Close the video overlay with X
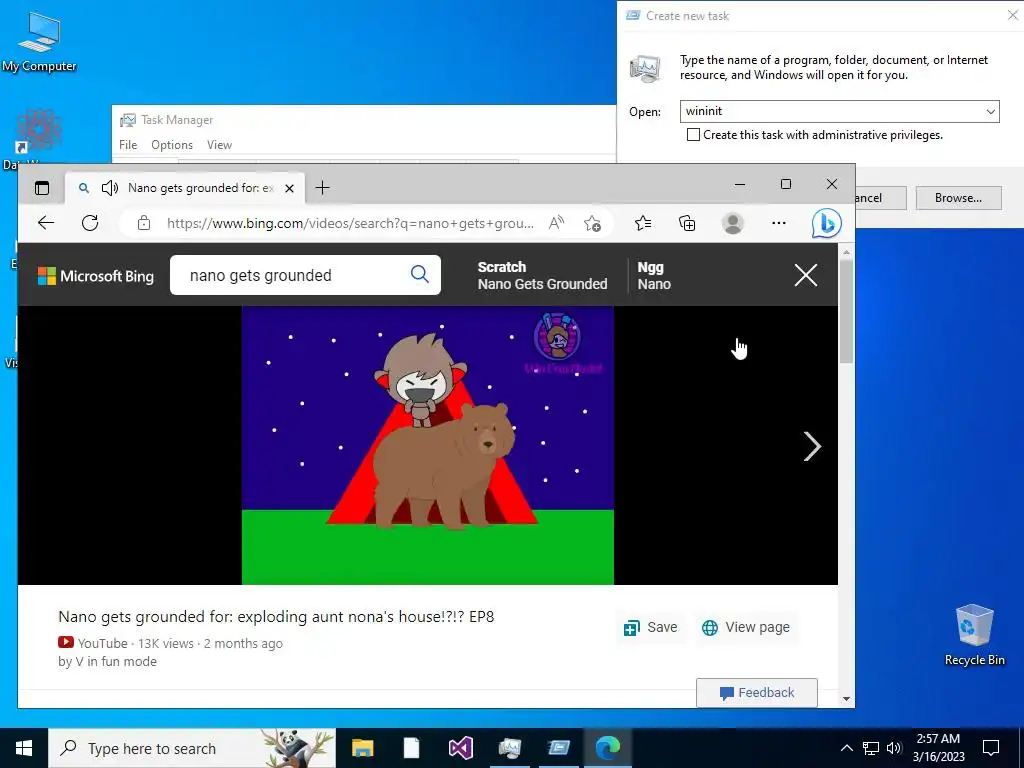The width and height of the screenshot is (1024, 768). [806, 275]
